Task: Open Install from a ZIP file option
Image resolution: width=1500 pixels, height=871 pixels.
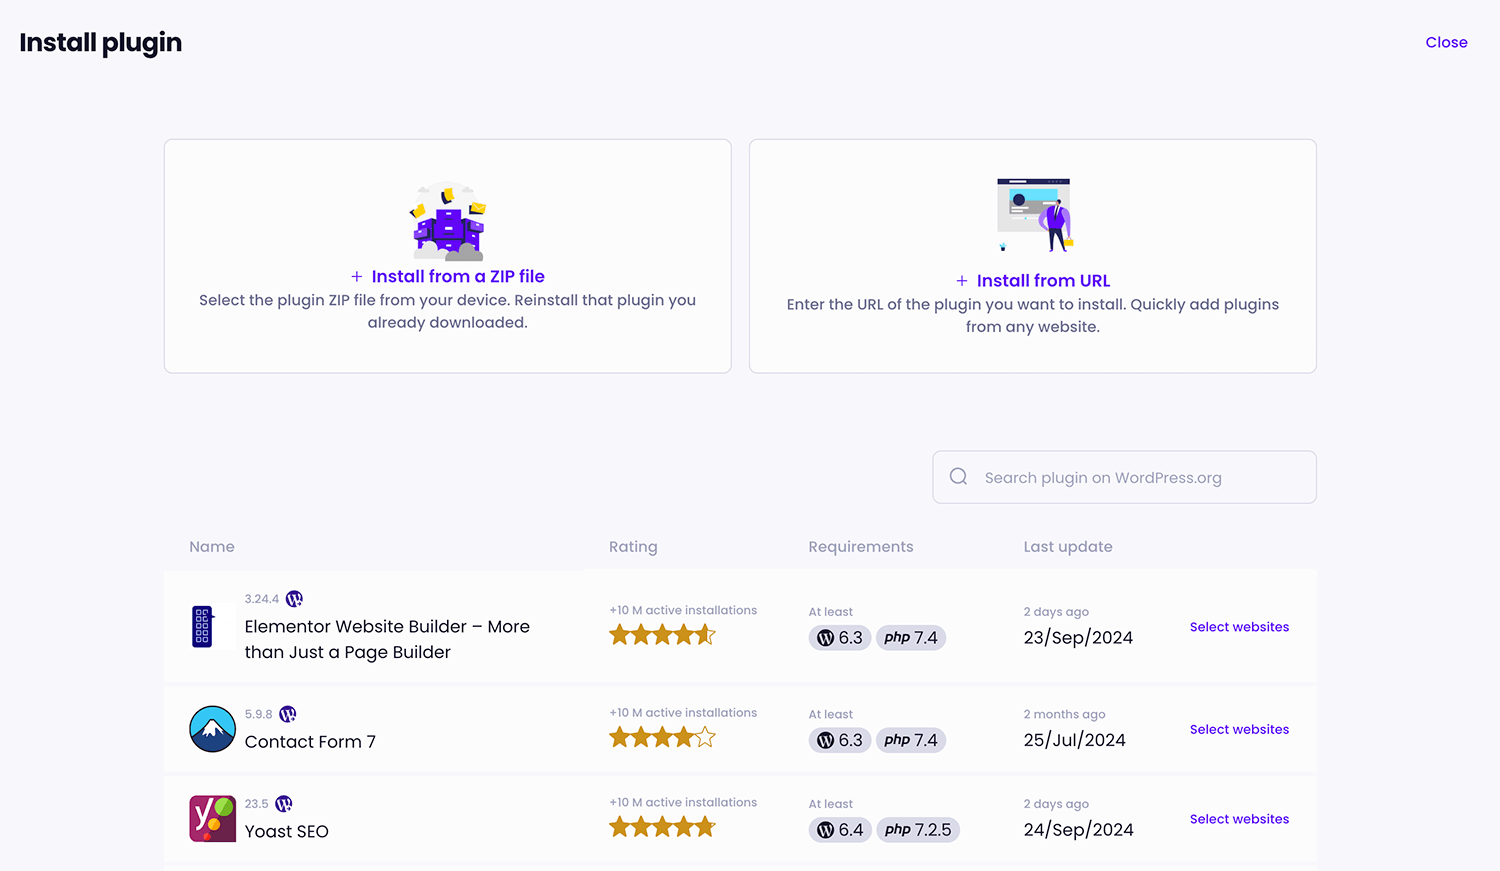Action: (458, 276)
